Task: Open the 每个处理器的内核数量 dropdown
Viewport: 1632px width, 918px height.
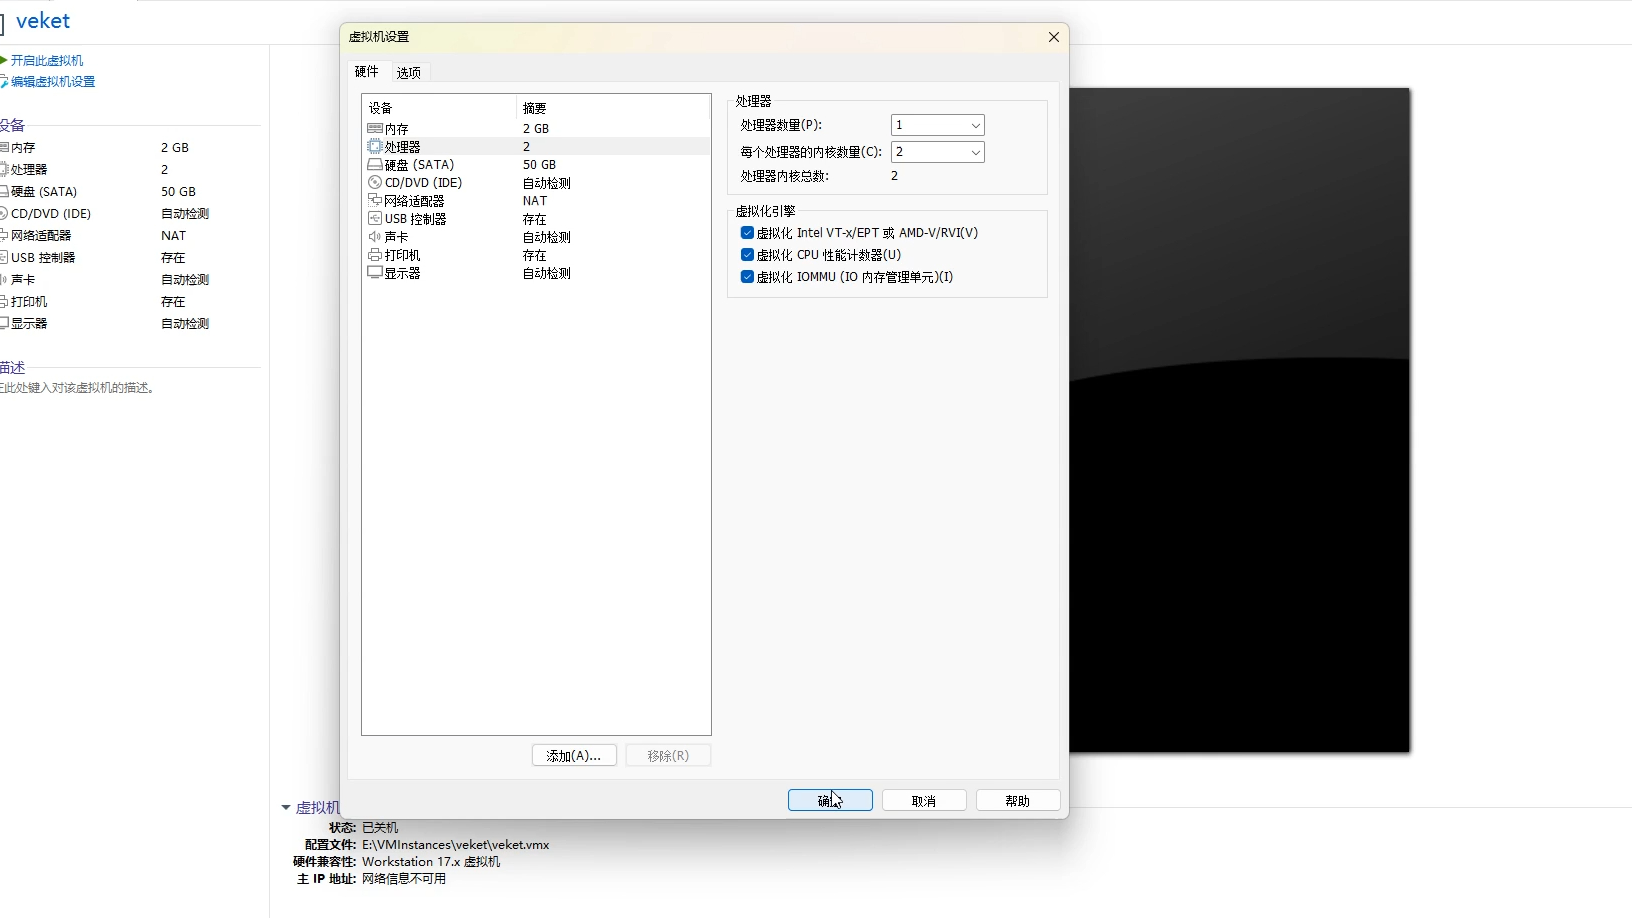Action: [x=937, y=152]
